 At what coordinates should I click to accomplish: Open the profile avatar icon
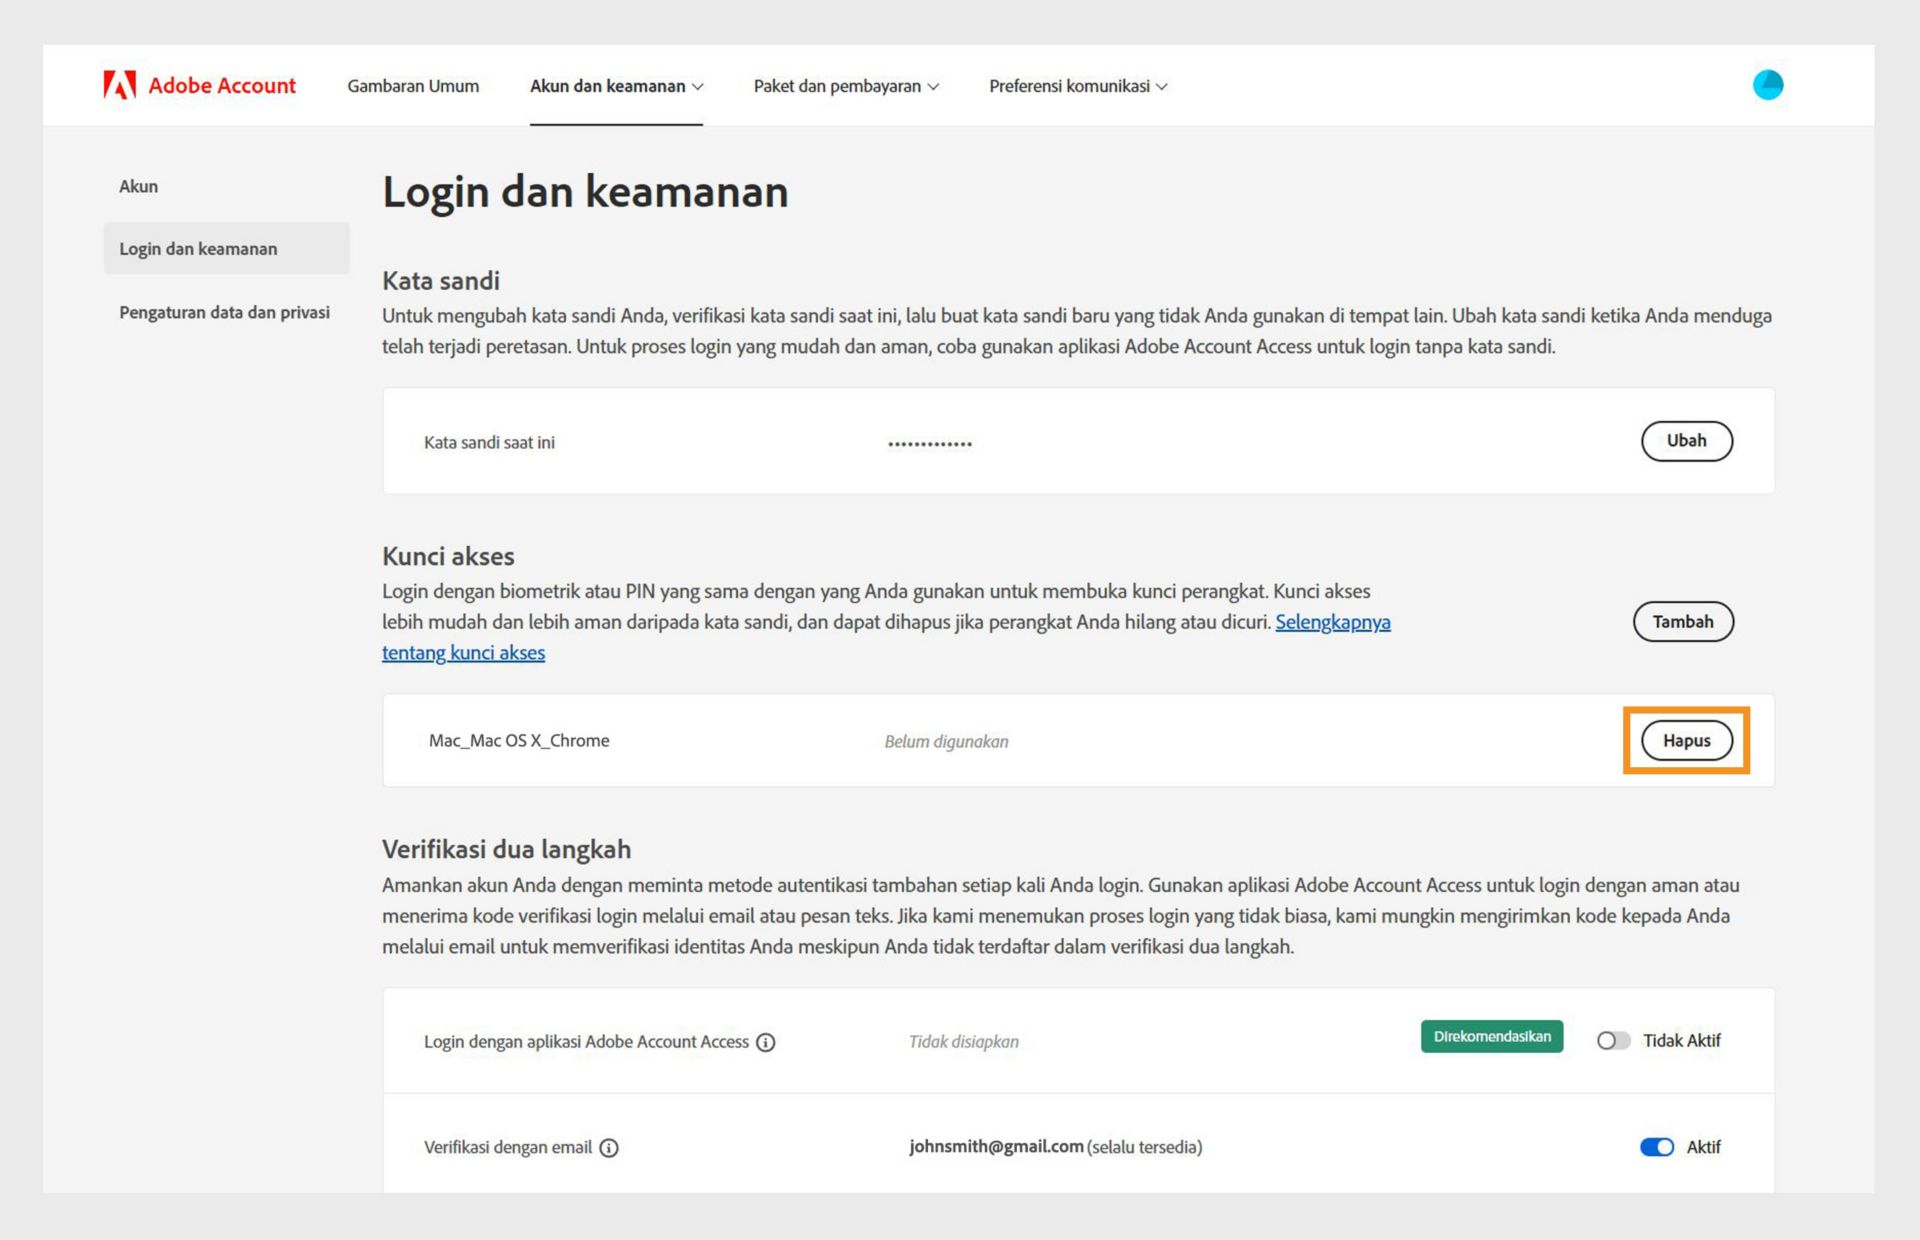click(x=1767, y=85)
